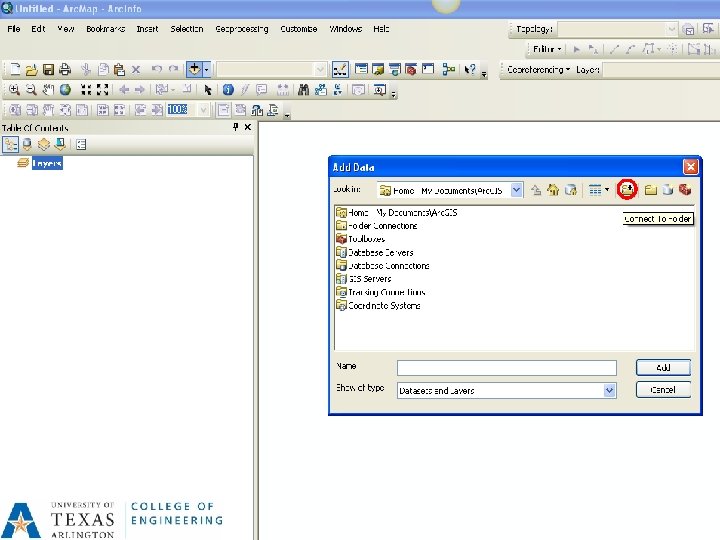Screen dimensions: 720x540
Task: Click the Name input field
Action: [x=506, y=367]
